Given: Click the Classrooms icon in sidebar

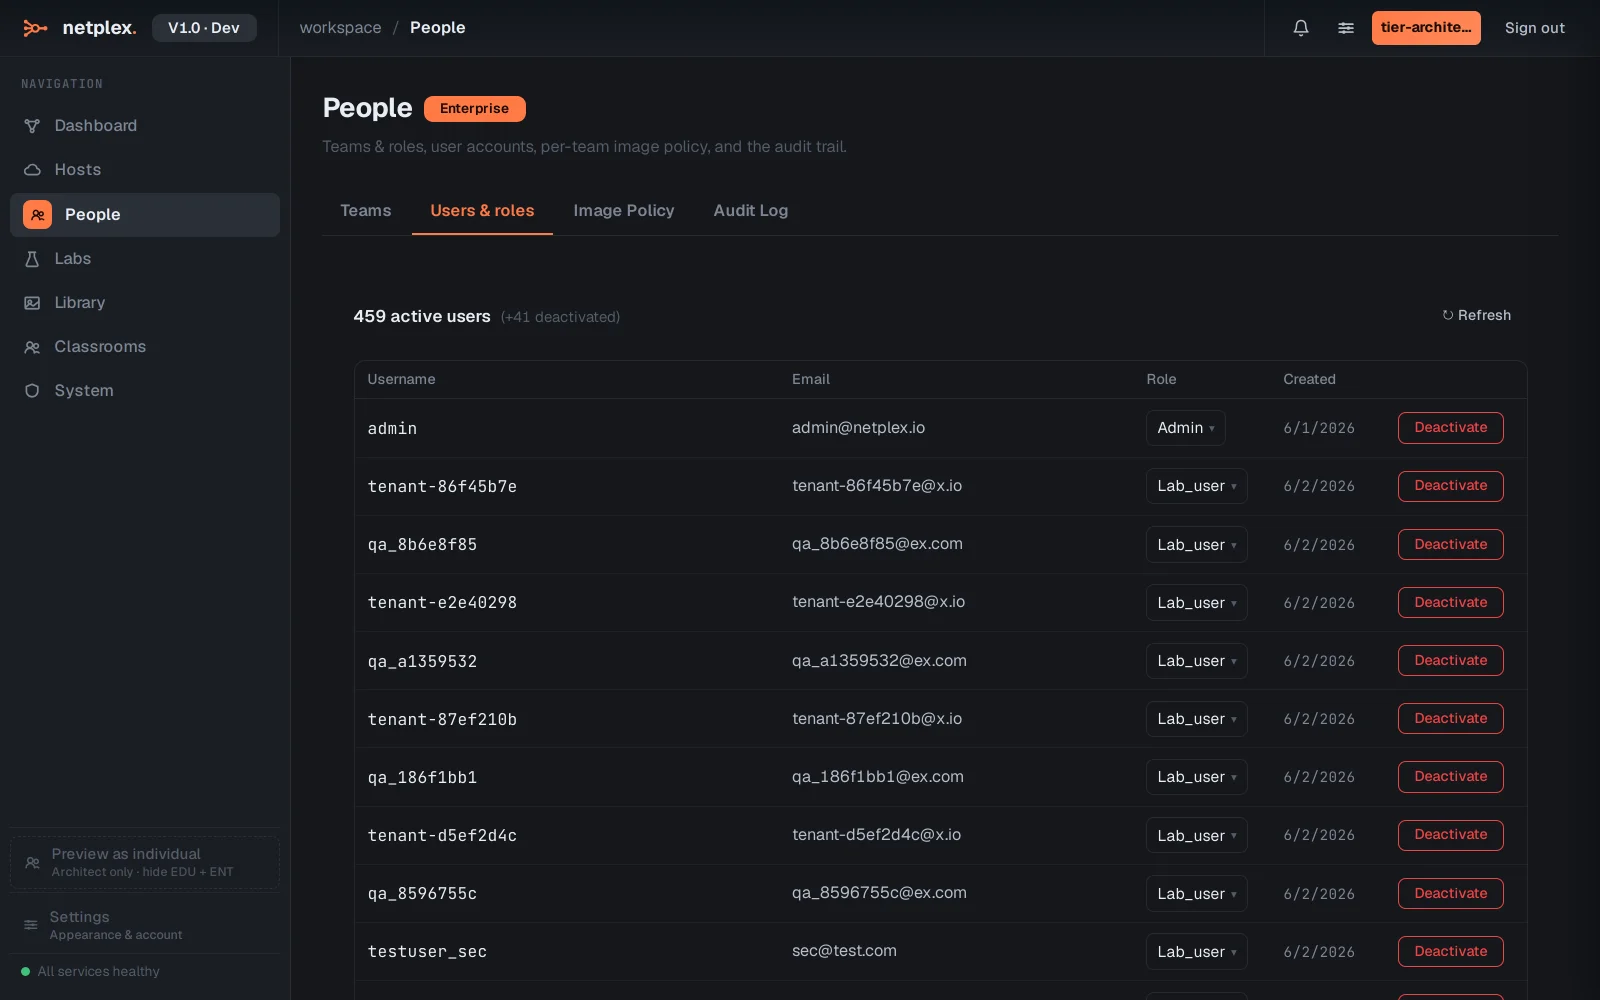Looking at the screenshot, I should pos(32,347).
